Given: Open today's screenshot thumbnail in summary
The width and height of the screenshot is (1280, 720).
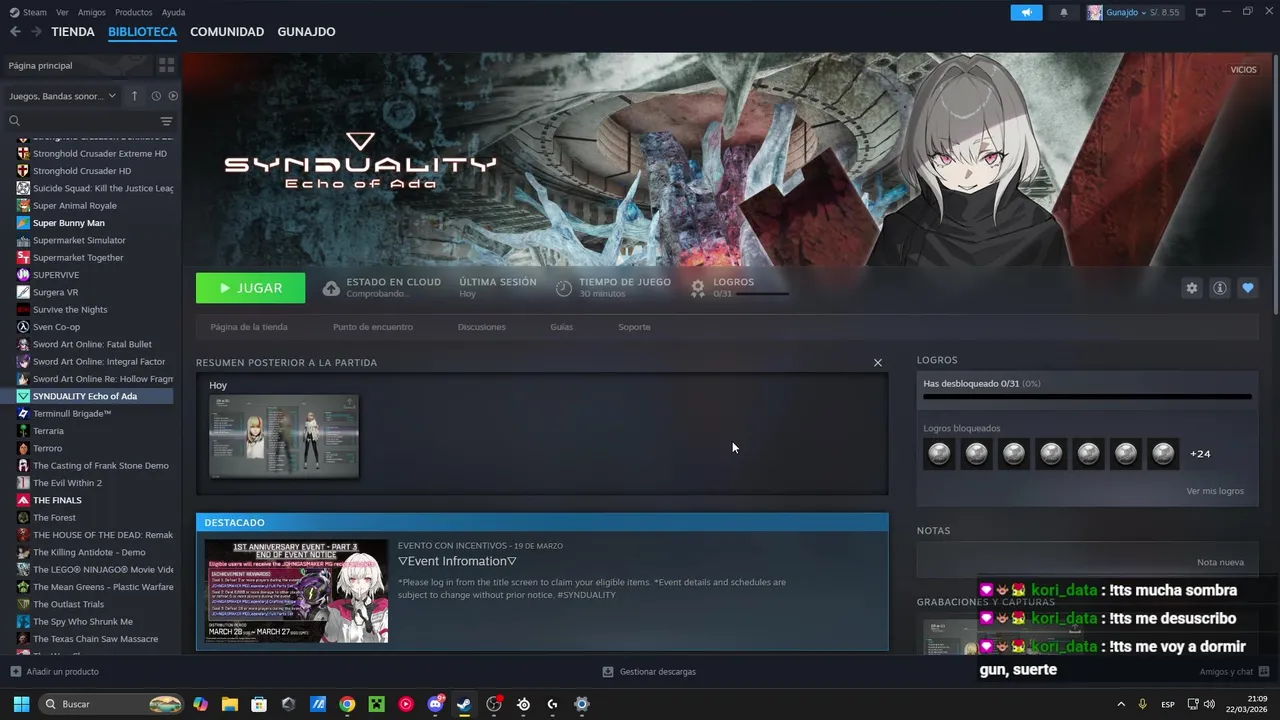Looking at the screenshot, I should [284, 436].
